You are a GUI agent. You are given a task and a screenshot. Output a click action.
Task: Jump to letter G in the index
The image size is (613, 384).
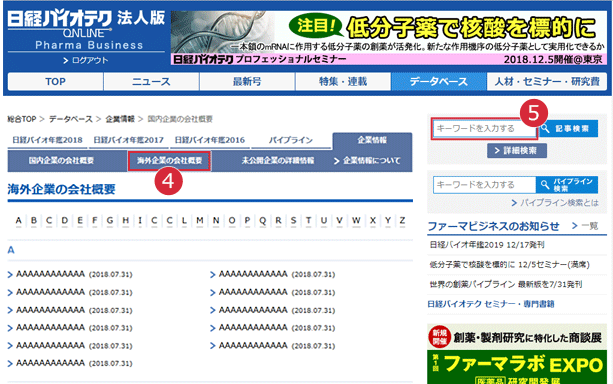pyautogui.click(x=110, y=221)
